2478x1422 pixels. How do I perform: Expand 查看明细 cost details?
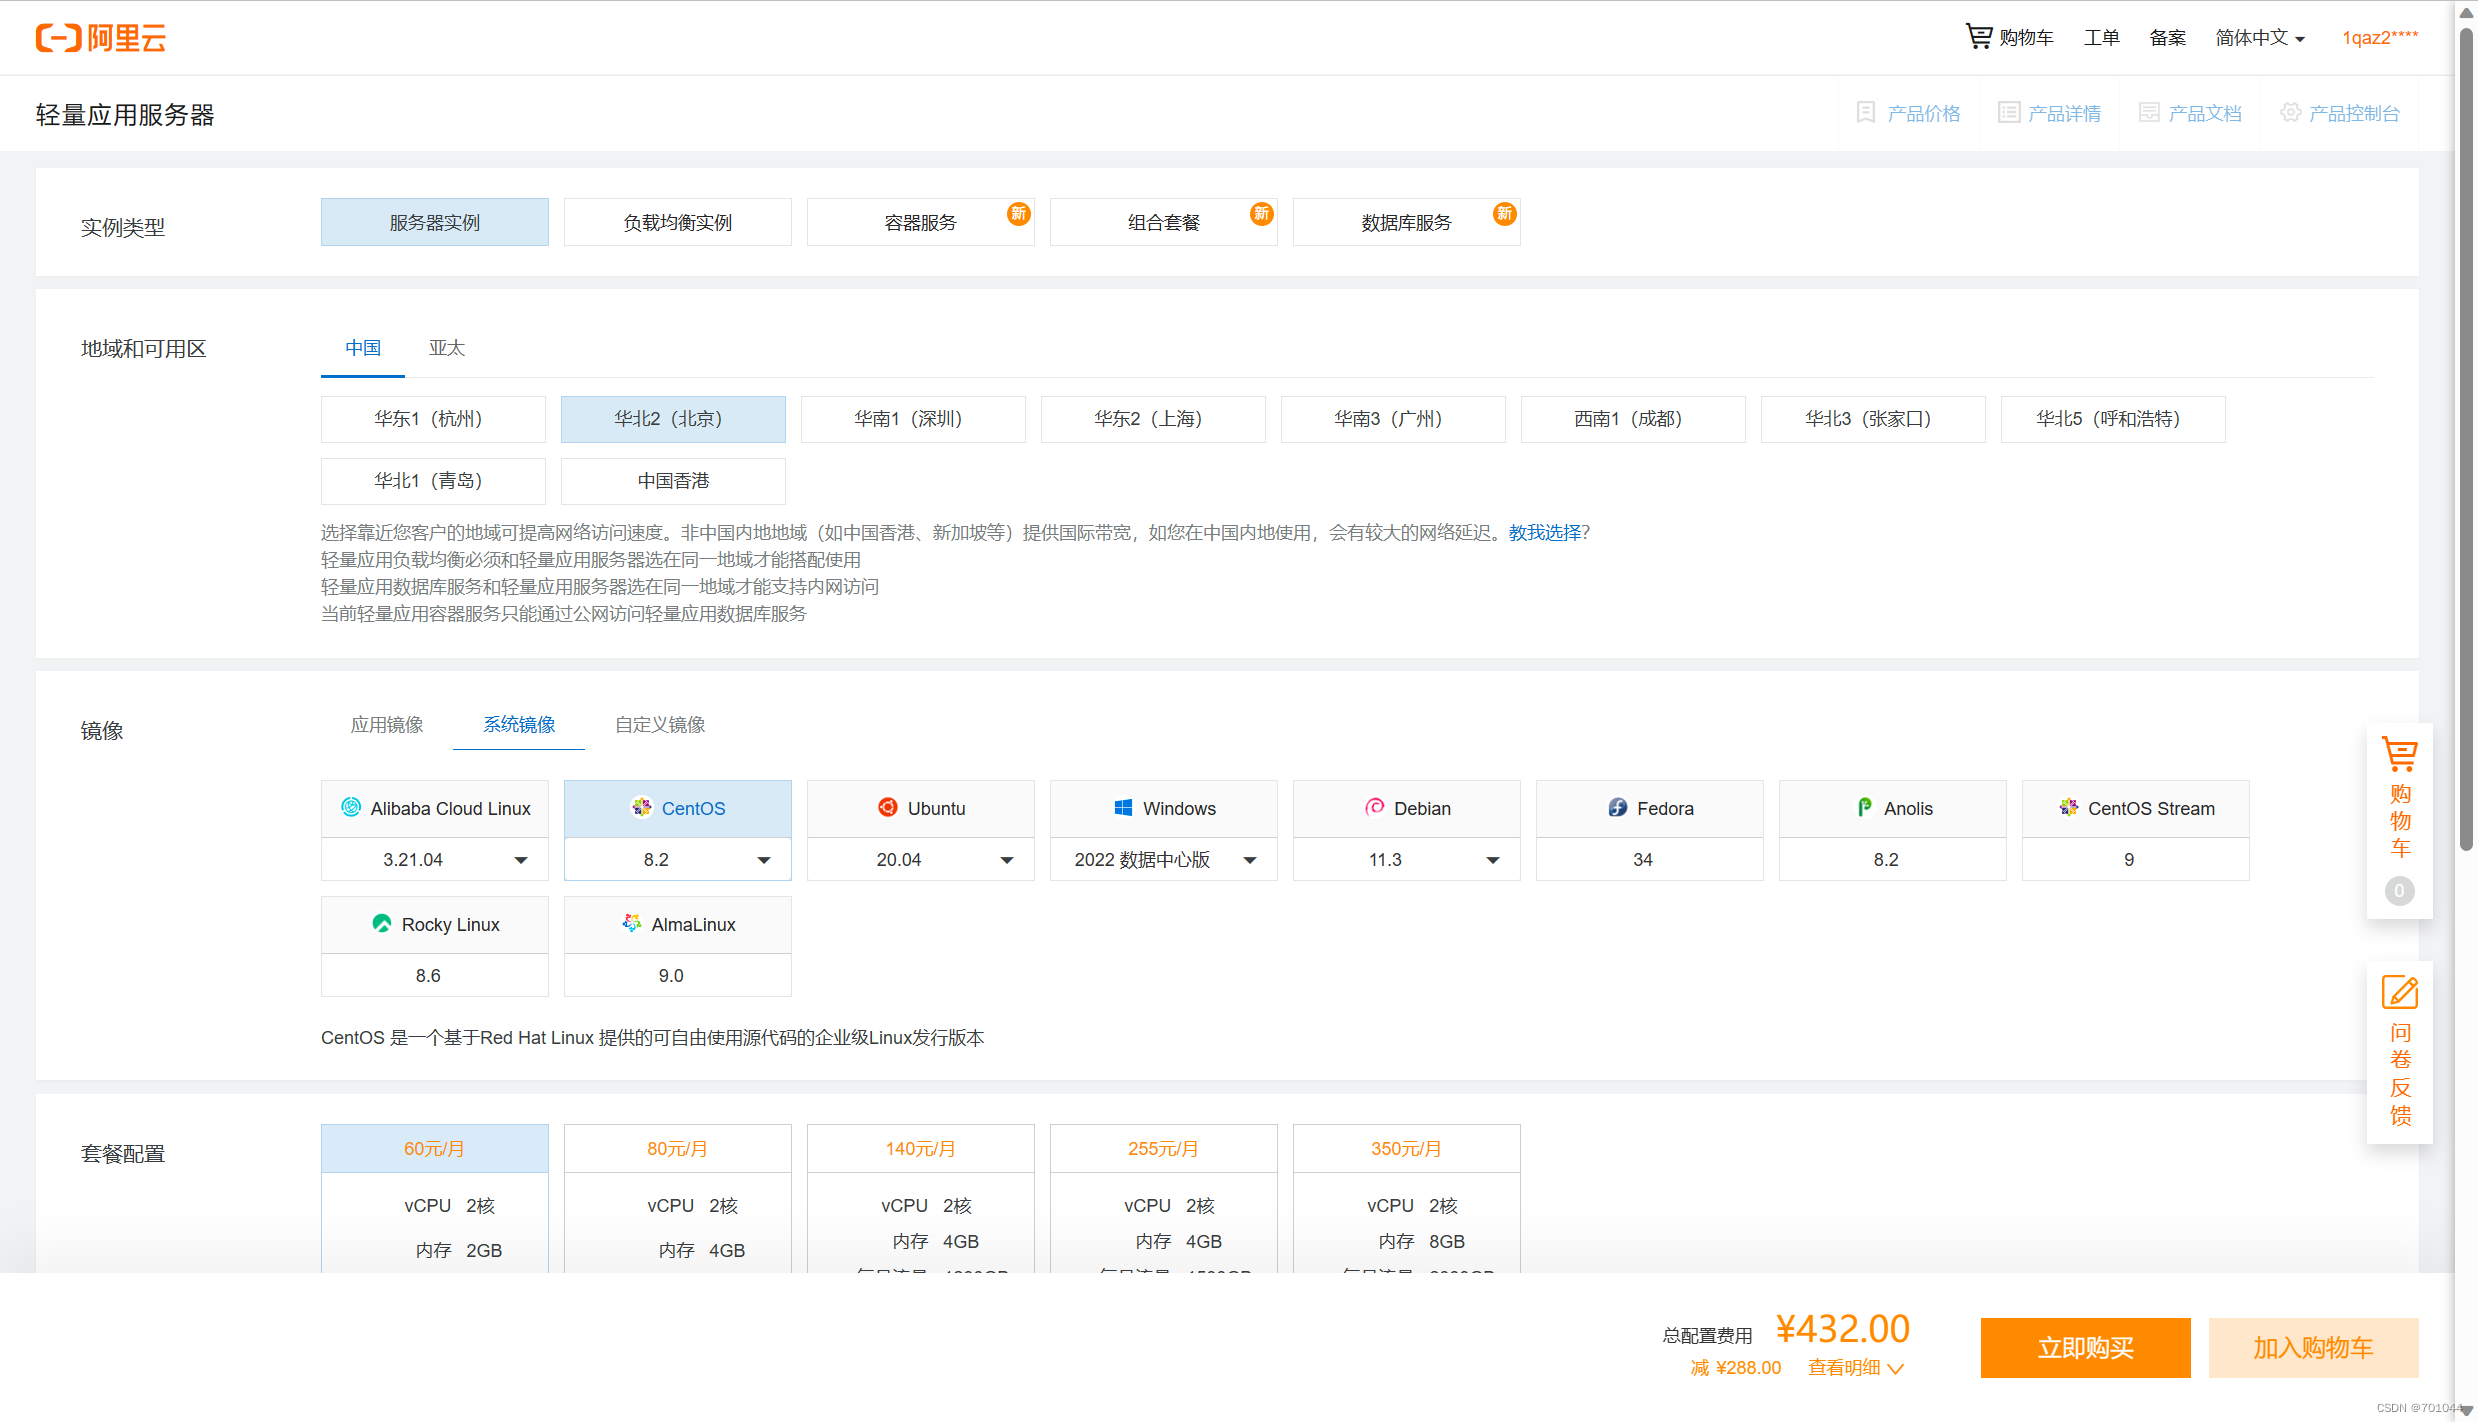pyautogui.click(x=1855, y=1368)
